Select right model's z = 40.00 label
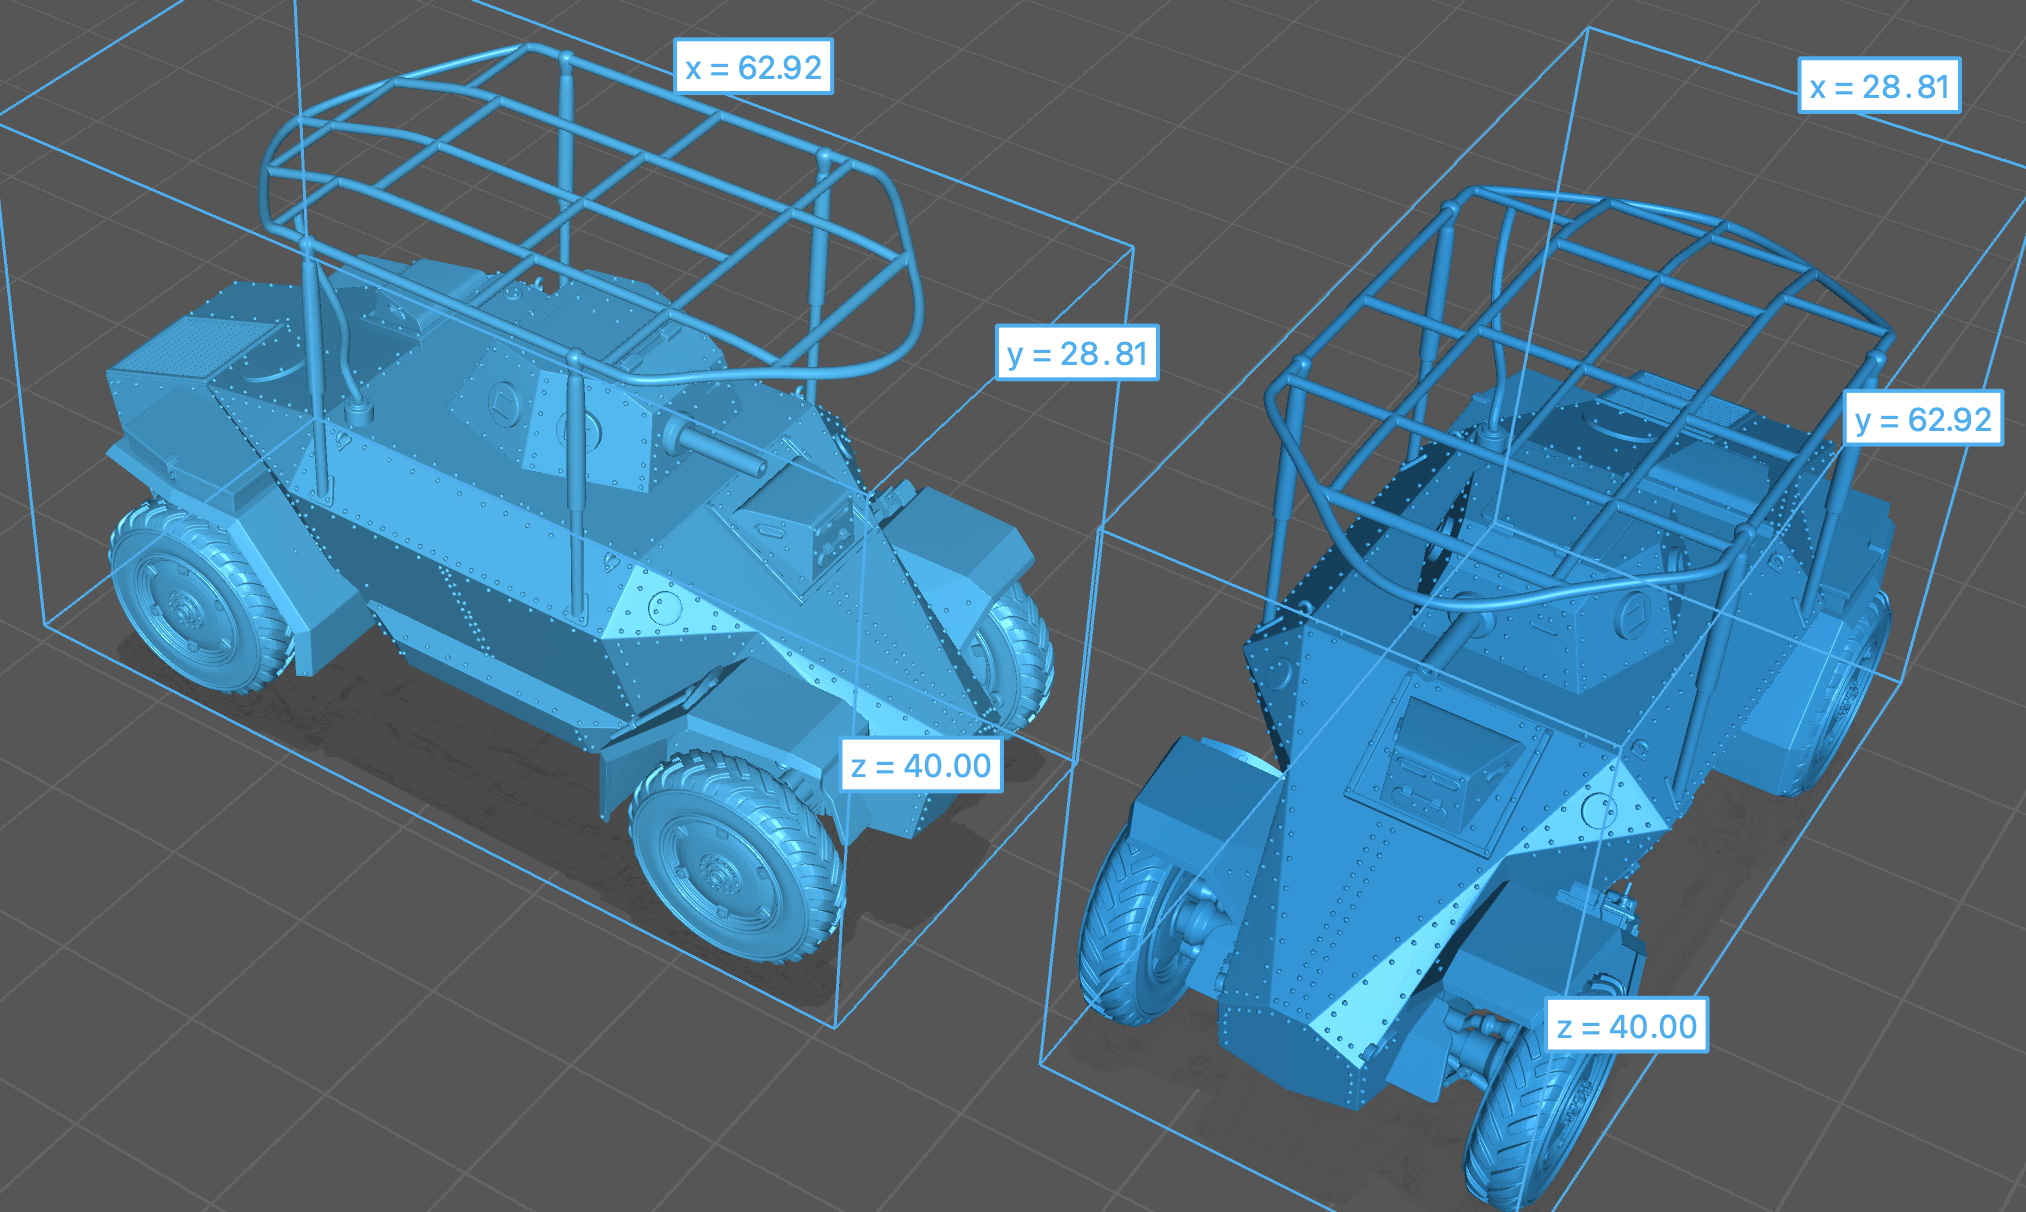This screenshot has height=1212, width=2026. click(1626, 1026)
